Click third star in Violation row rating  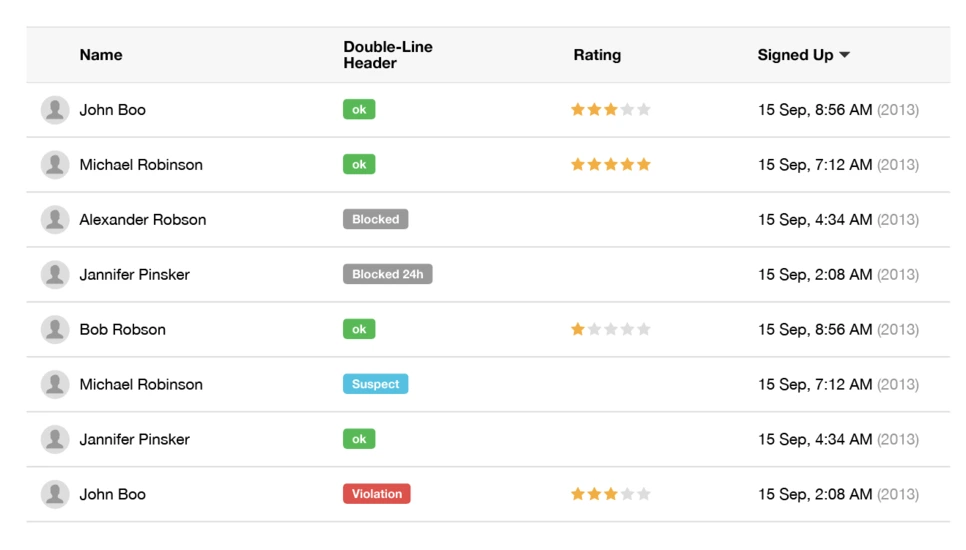pyautogui.click(x=611, y=494)
